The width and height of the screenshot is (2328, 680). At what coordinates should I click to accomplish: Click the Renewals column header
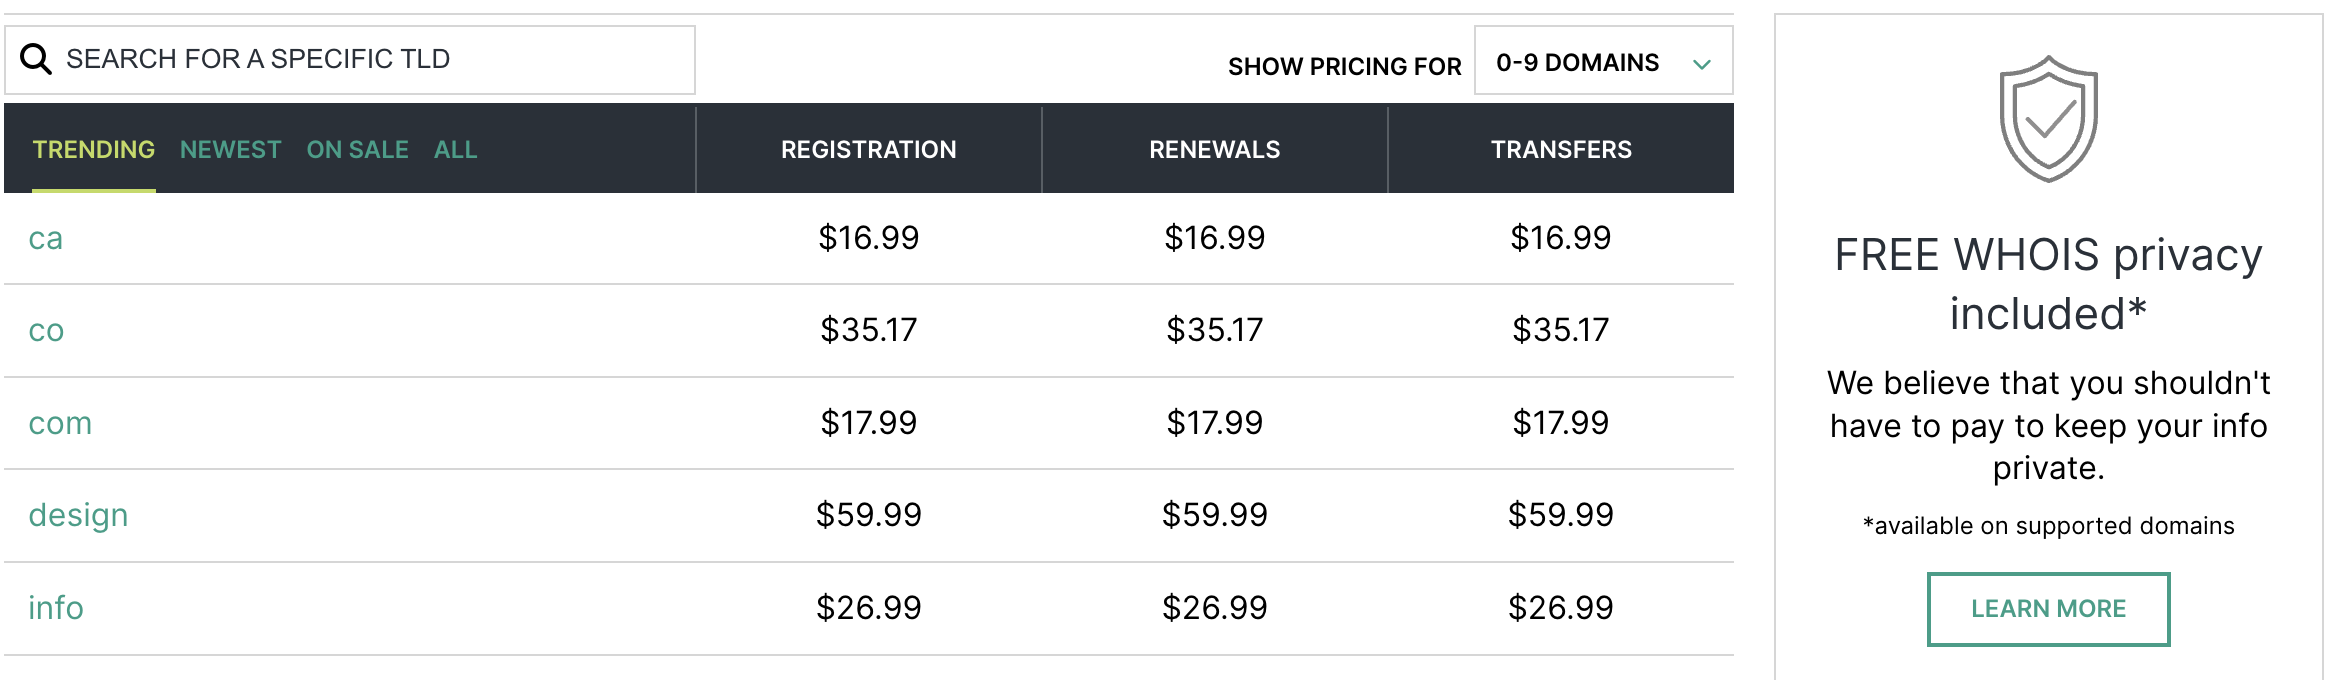[1214, 150]
